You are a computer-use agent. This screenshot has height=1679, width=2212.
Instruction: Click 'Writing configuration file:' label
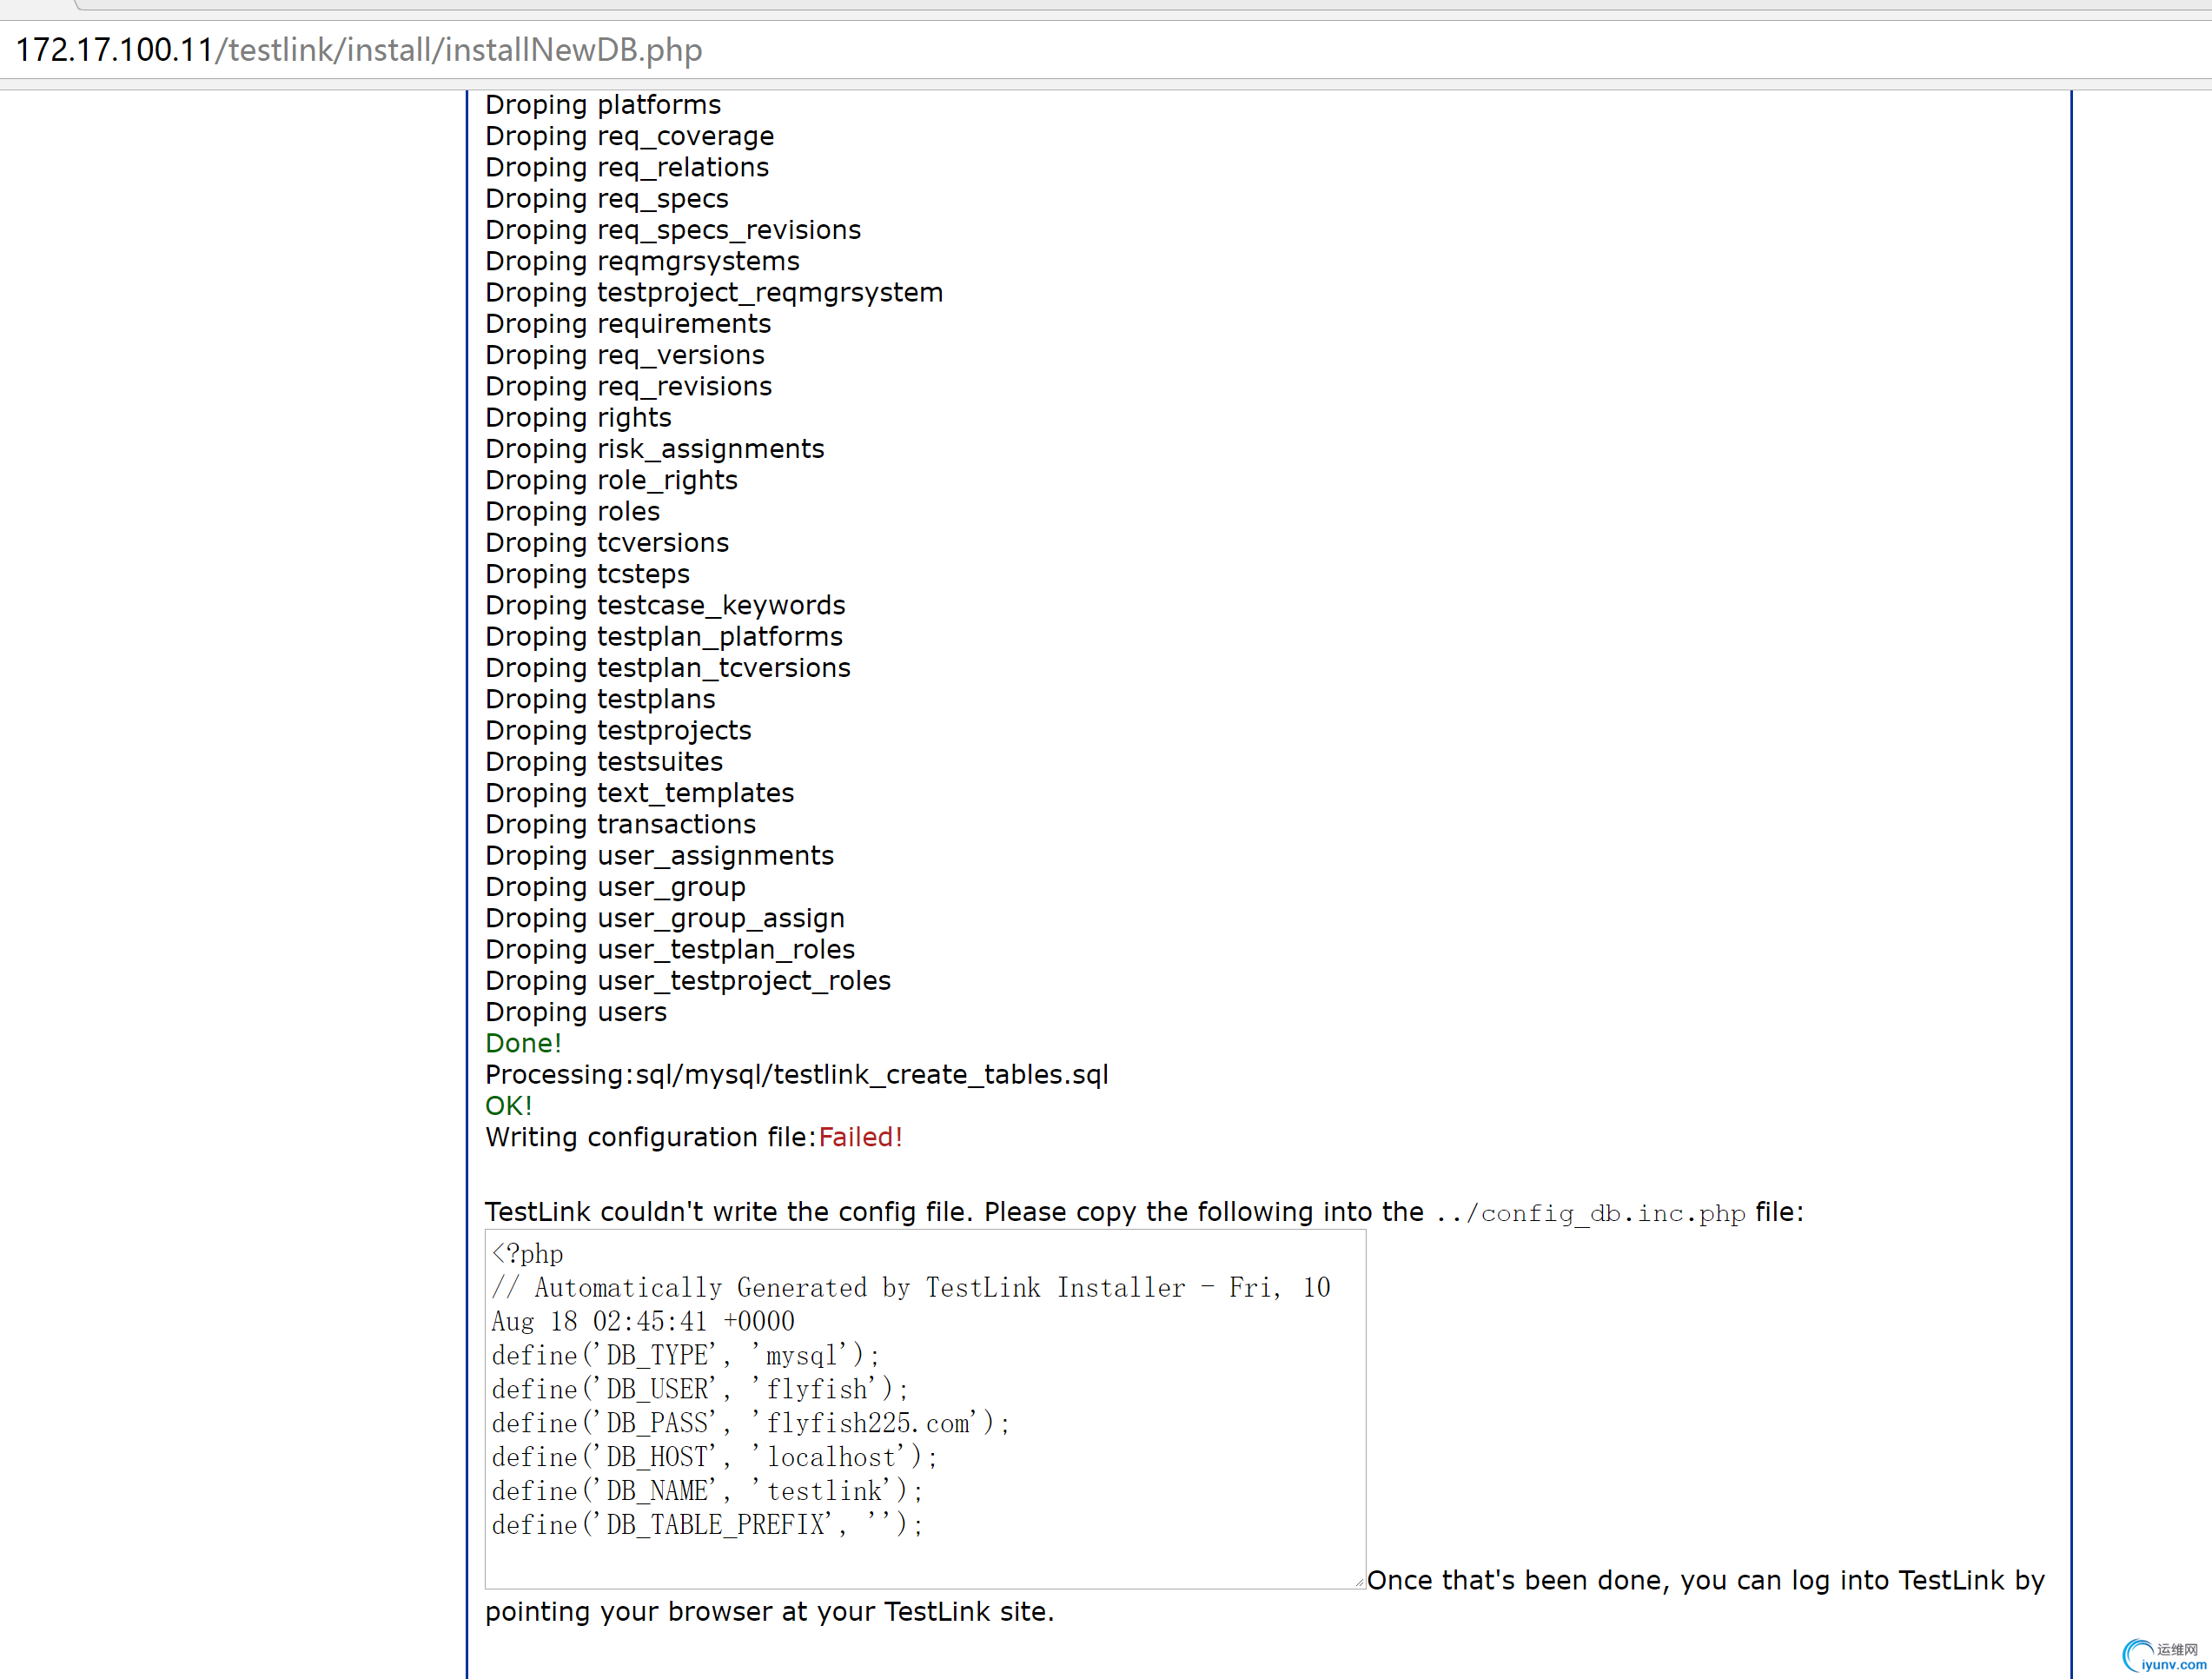(x=651, y=1137)
